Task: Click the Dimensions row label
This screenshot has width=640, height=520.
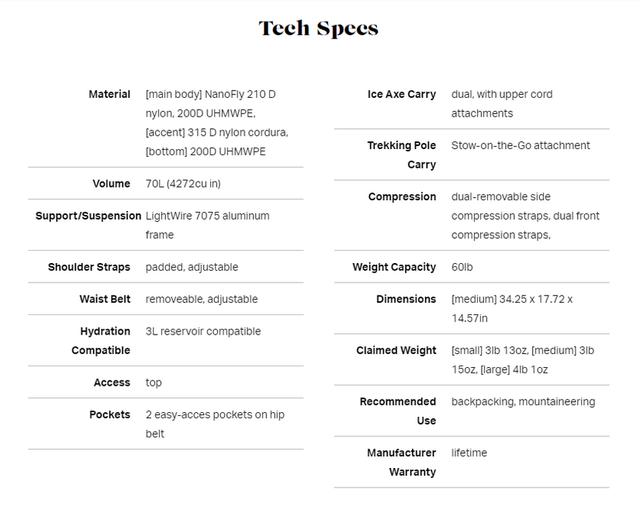Action: click(x=406, y=299)
